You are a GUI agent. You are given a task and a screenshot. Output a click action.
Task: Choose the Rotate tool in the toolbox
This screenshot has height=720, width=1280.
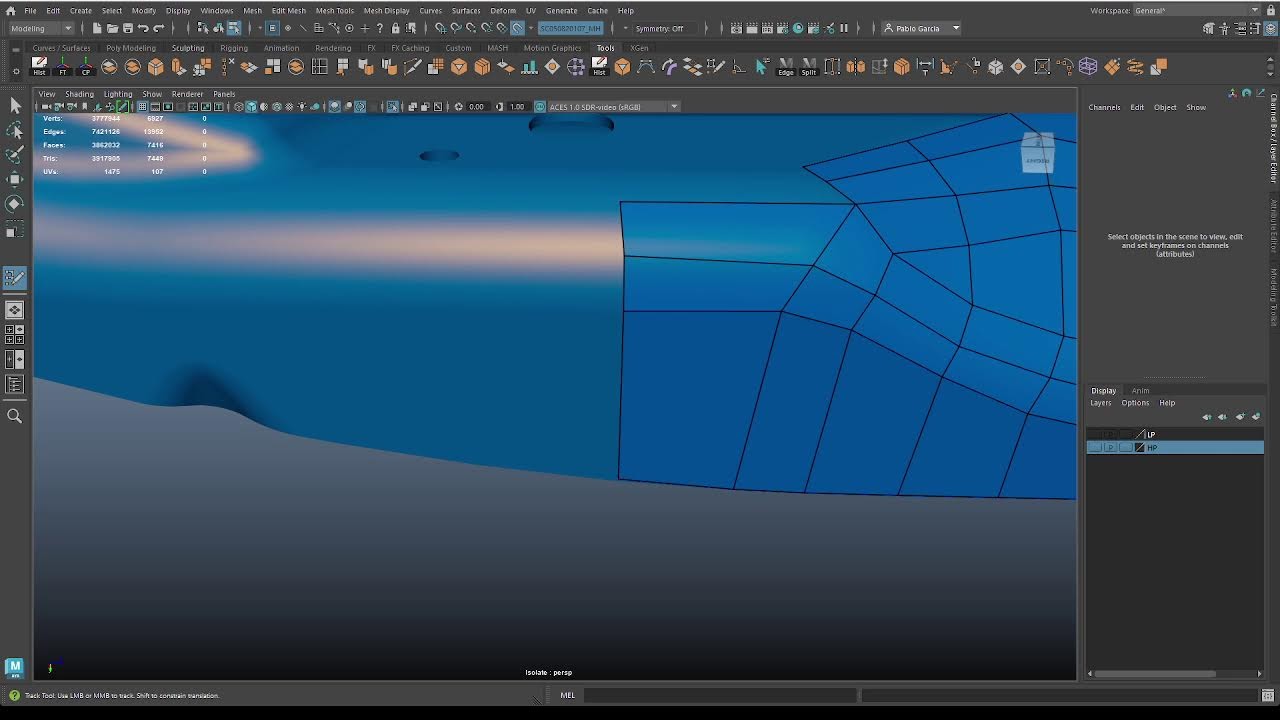click(15, 204)
